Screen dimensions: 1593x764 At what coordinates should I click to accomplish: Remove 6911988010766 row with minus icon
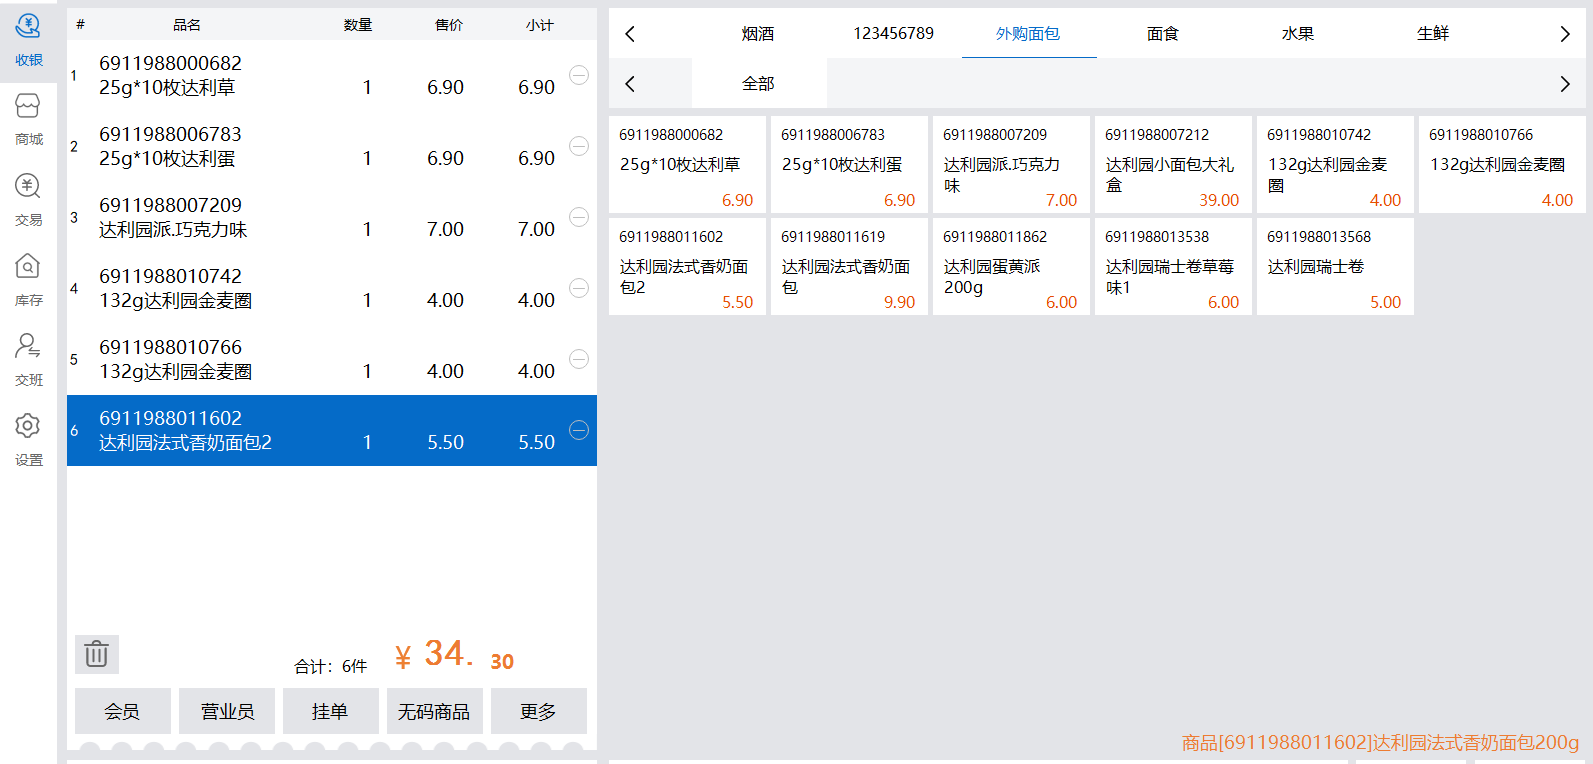(x=579, y=359)
